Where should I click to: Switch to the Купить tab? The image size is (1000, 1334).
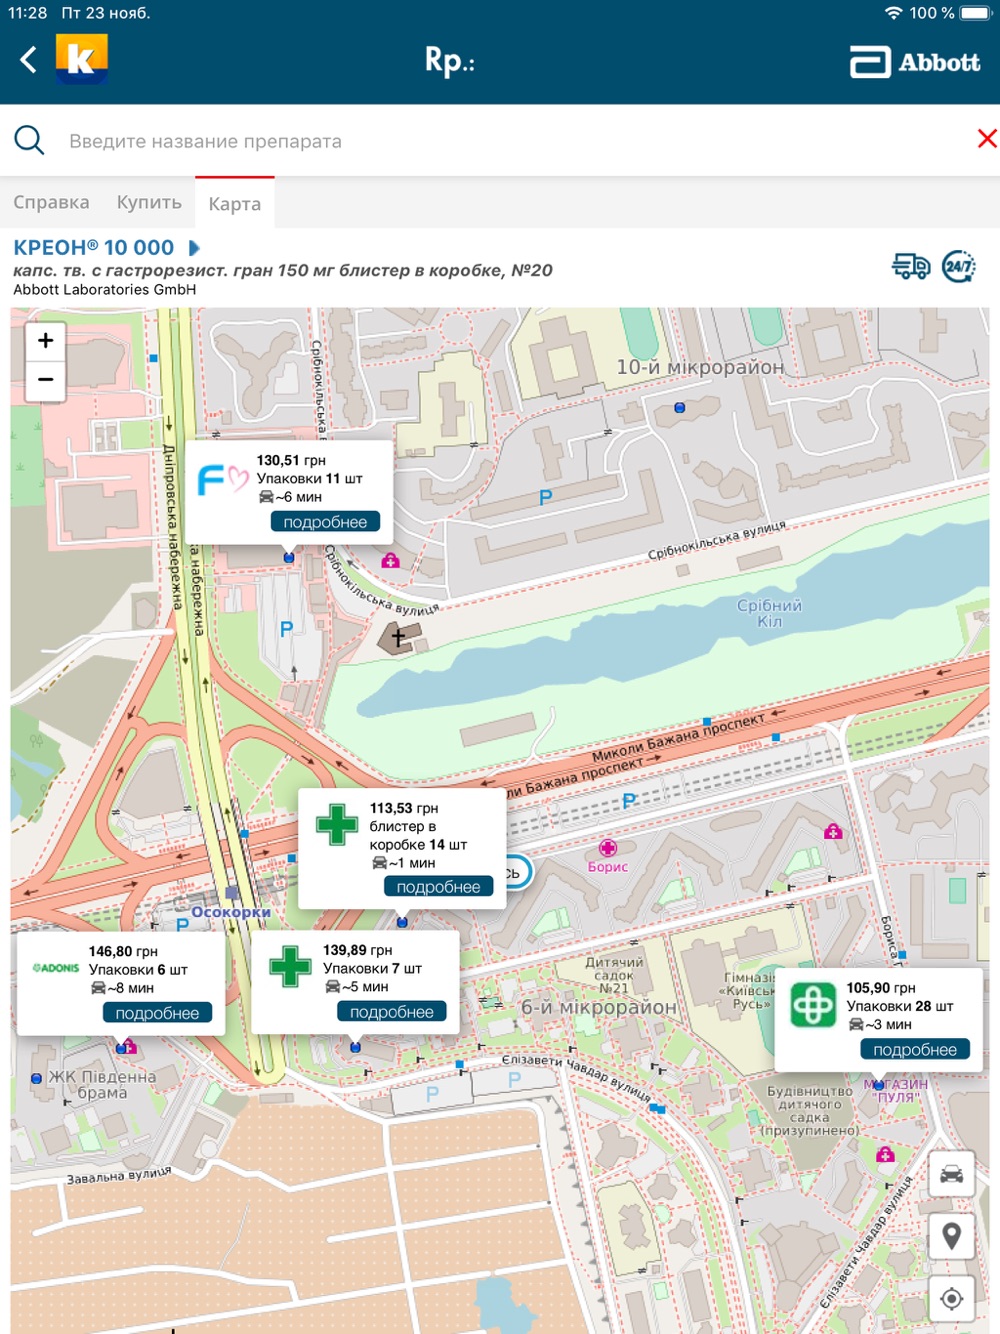(149, 202)
